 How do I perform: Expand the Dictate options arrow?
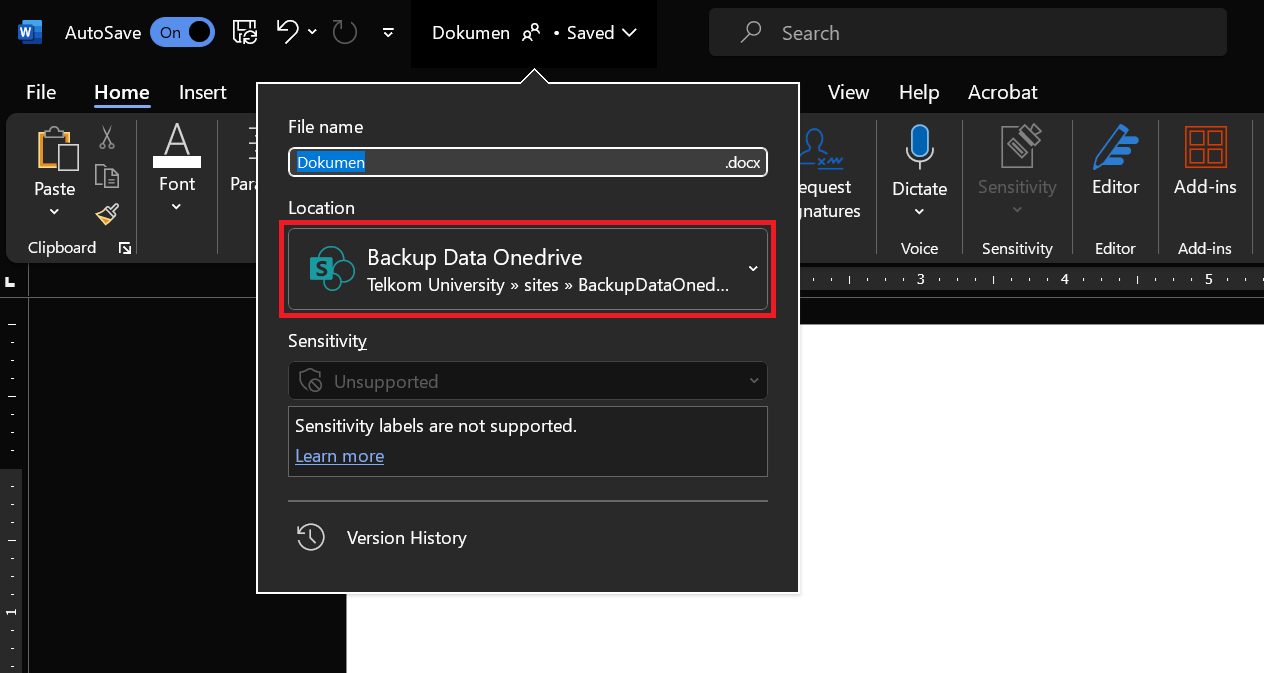919,211
